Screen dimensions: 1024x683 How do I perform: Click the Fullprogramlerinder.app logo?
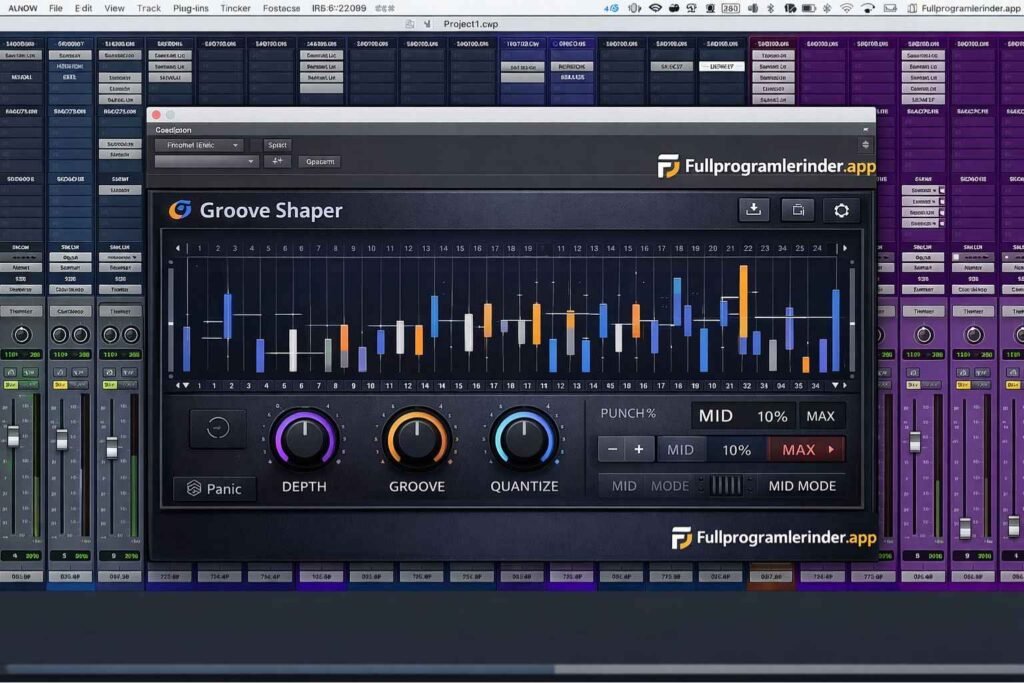[770, 167]
